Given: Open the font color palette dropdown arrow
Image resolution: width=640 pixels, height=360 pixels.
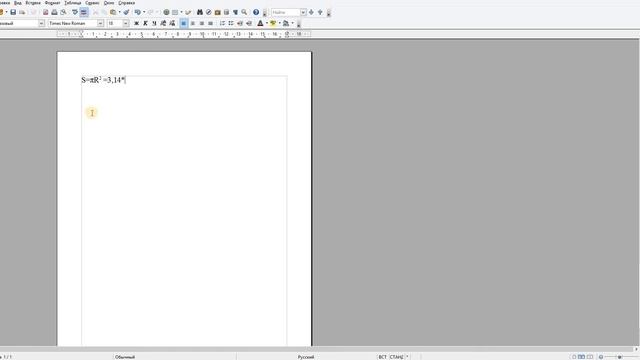Looking at the screenshot, I should 267,23.
